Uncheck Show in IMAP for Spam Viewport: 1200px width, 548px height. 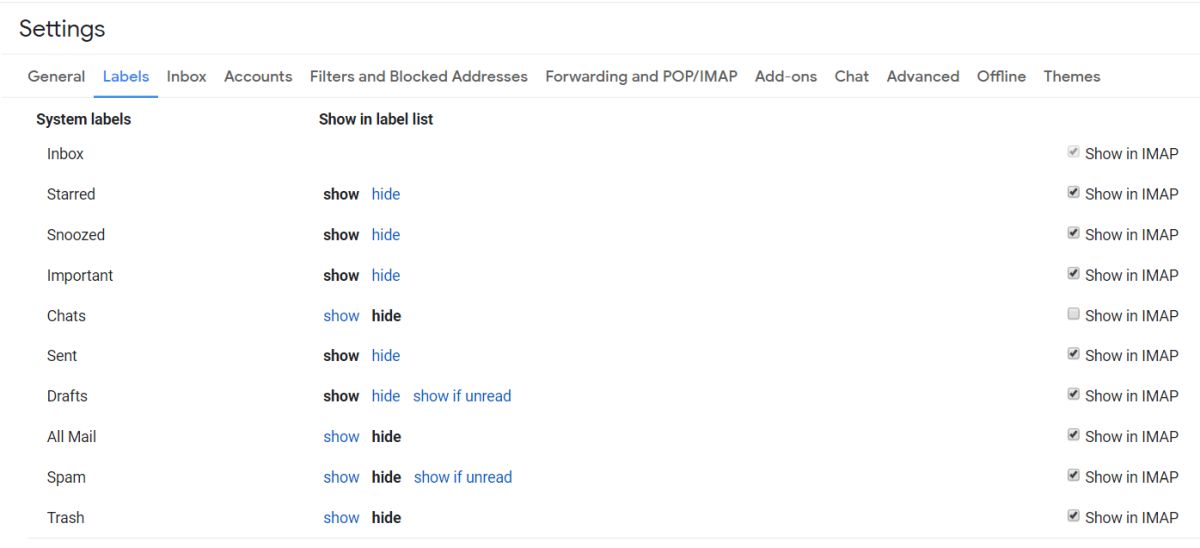pos(1074,476)
